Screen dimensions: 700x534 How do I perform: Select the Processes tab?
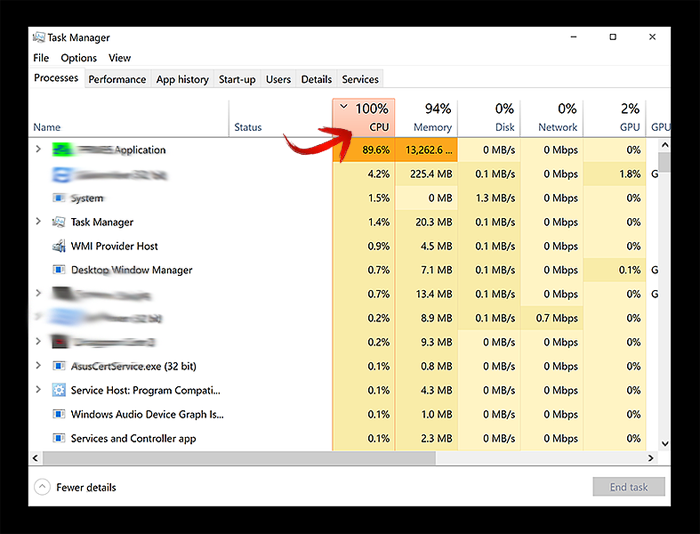pos(56,78)
